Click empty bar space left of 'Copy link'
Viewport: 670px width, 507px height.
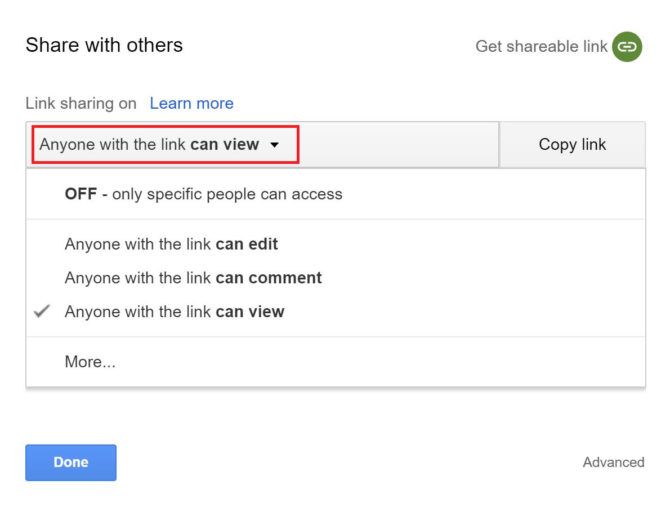pos(398,145)
